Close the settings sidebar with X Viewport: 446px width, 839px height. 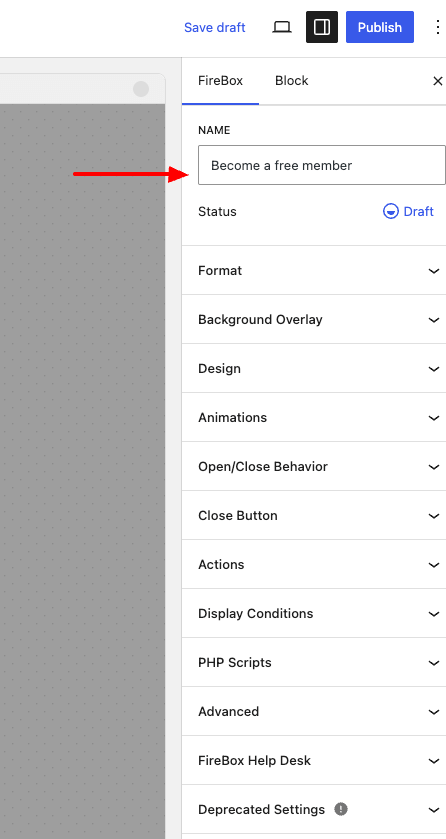(437, 81)
